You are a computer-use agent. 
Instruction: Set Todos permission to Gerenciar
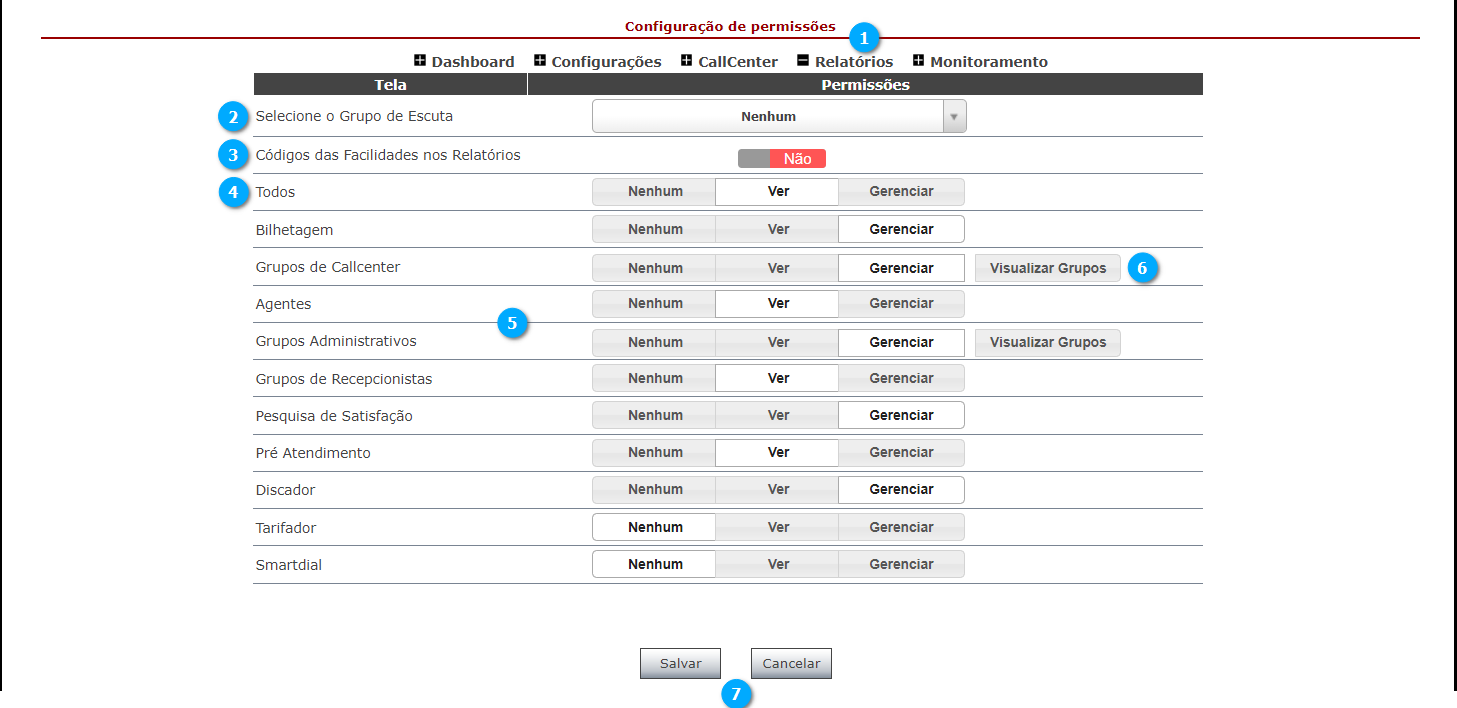pyautogui.click(x=901, y=192)
